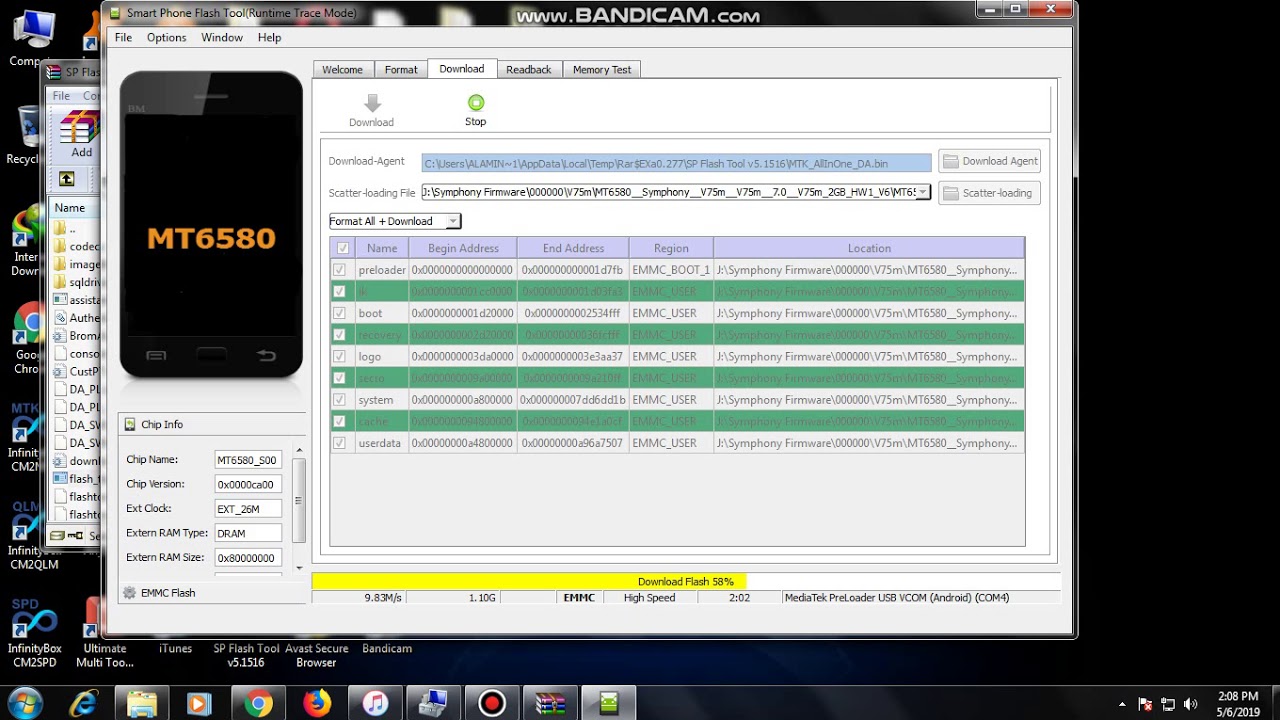Open the Window menu

[x=222, y=37]
